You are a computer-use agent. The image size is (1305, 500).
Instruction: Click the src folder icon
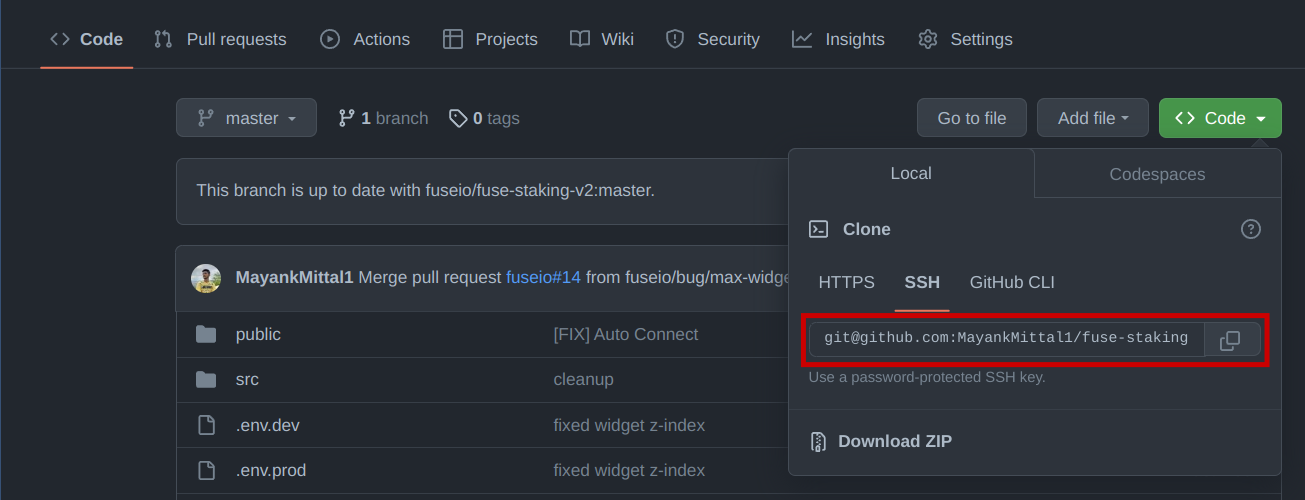point(206,380)
